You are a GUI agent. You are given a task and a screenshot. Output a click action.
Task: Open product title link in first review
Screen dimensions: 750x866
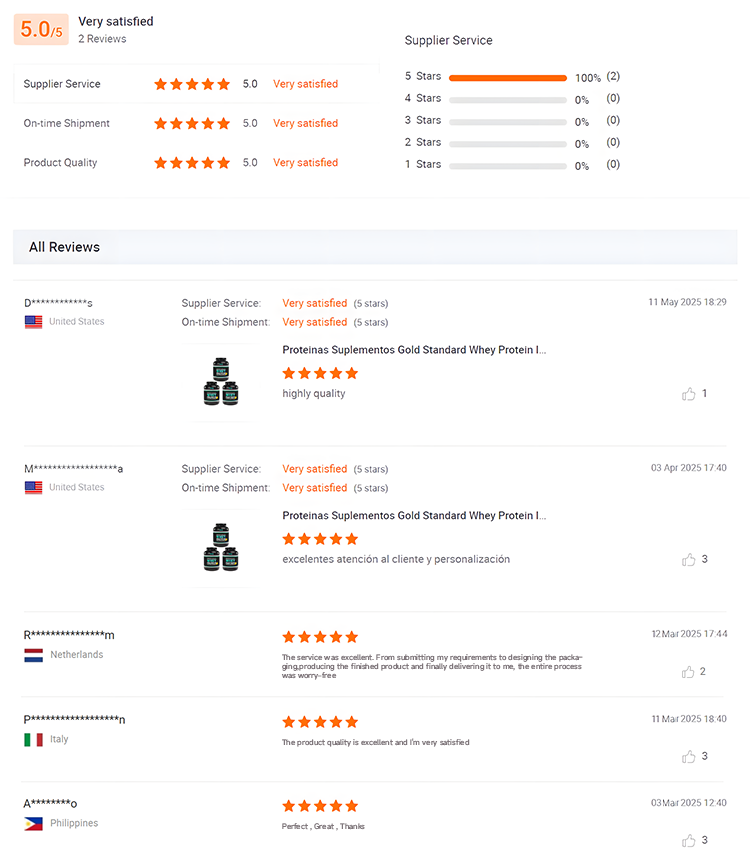(x=414, y=350)
